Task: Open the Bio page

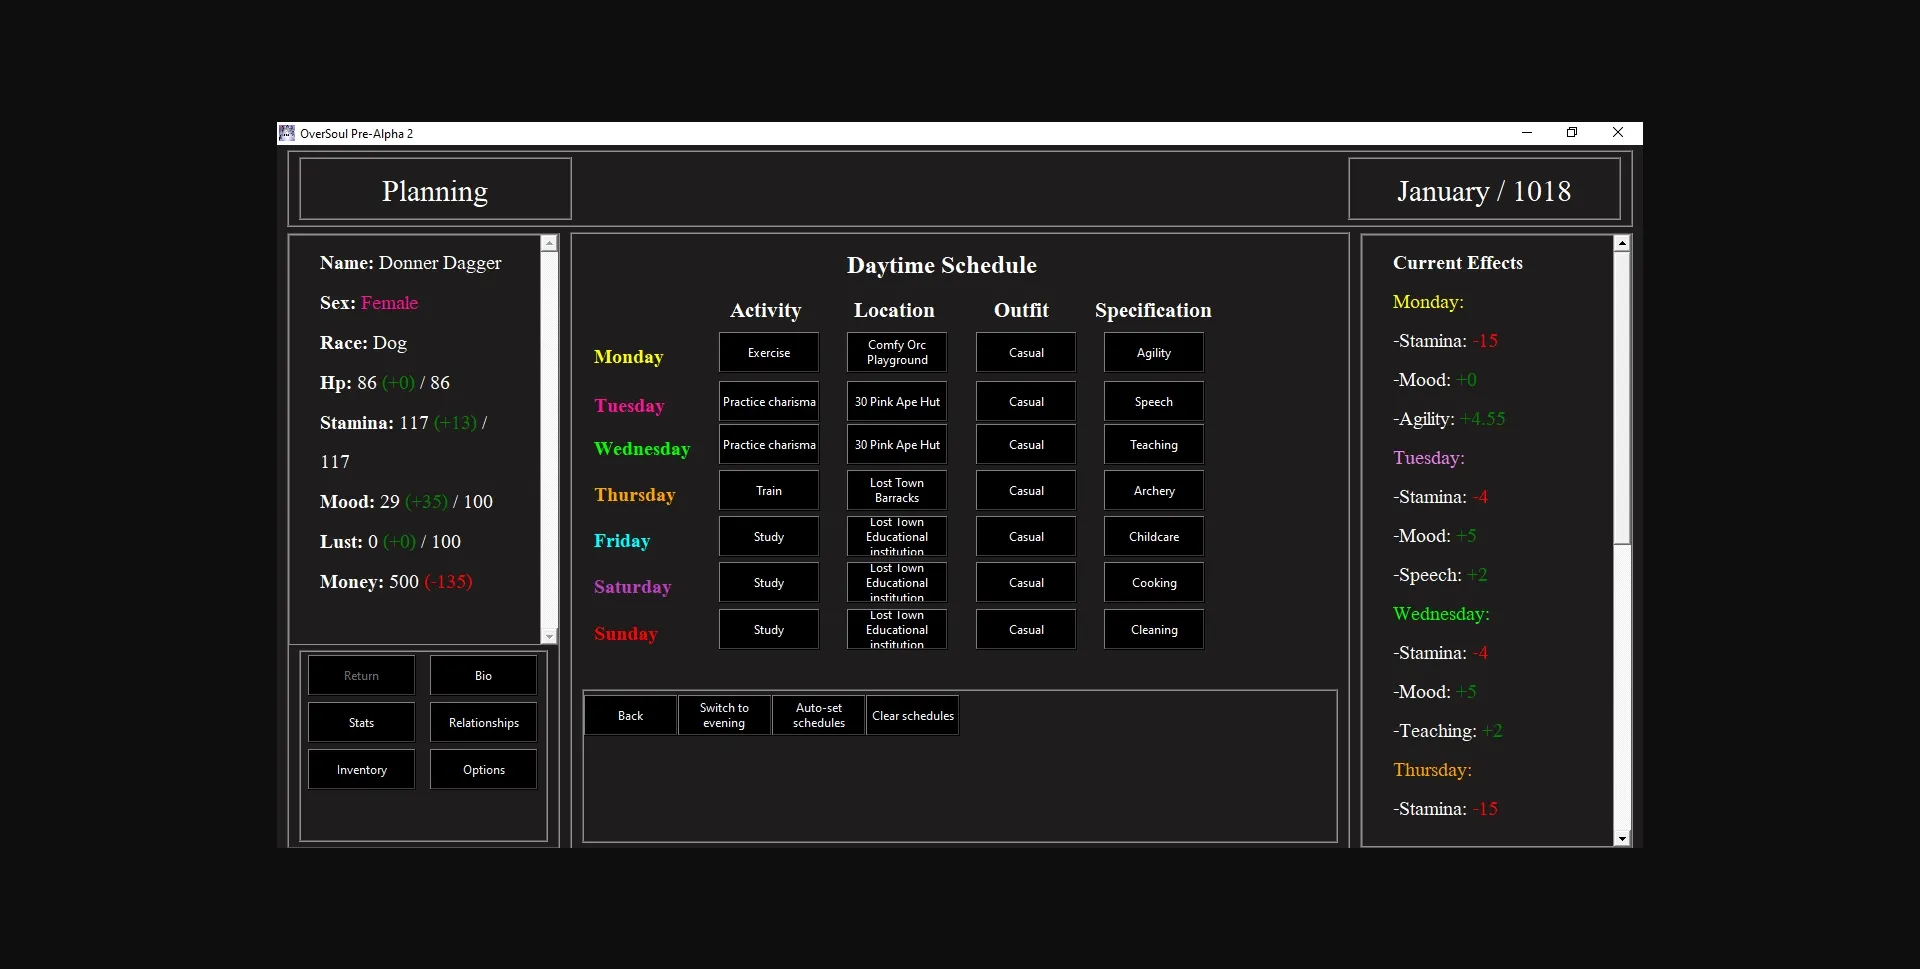Action: (483, 676)
